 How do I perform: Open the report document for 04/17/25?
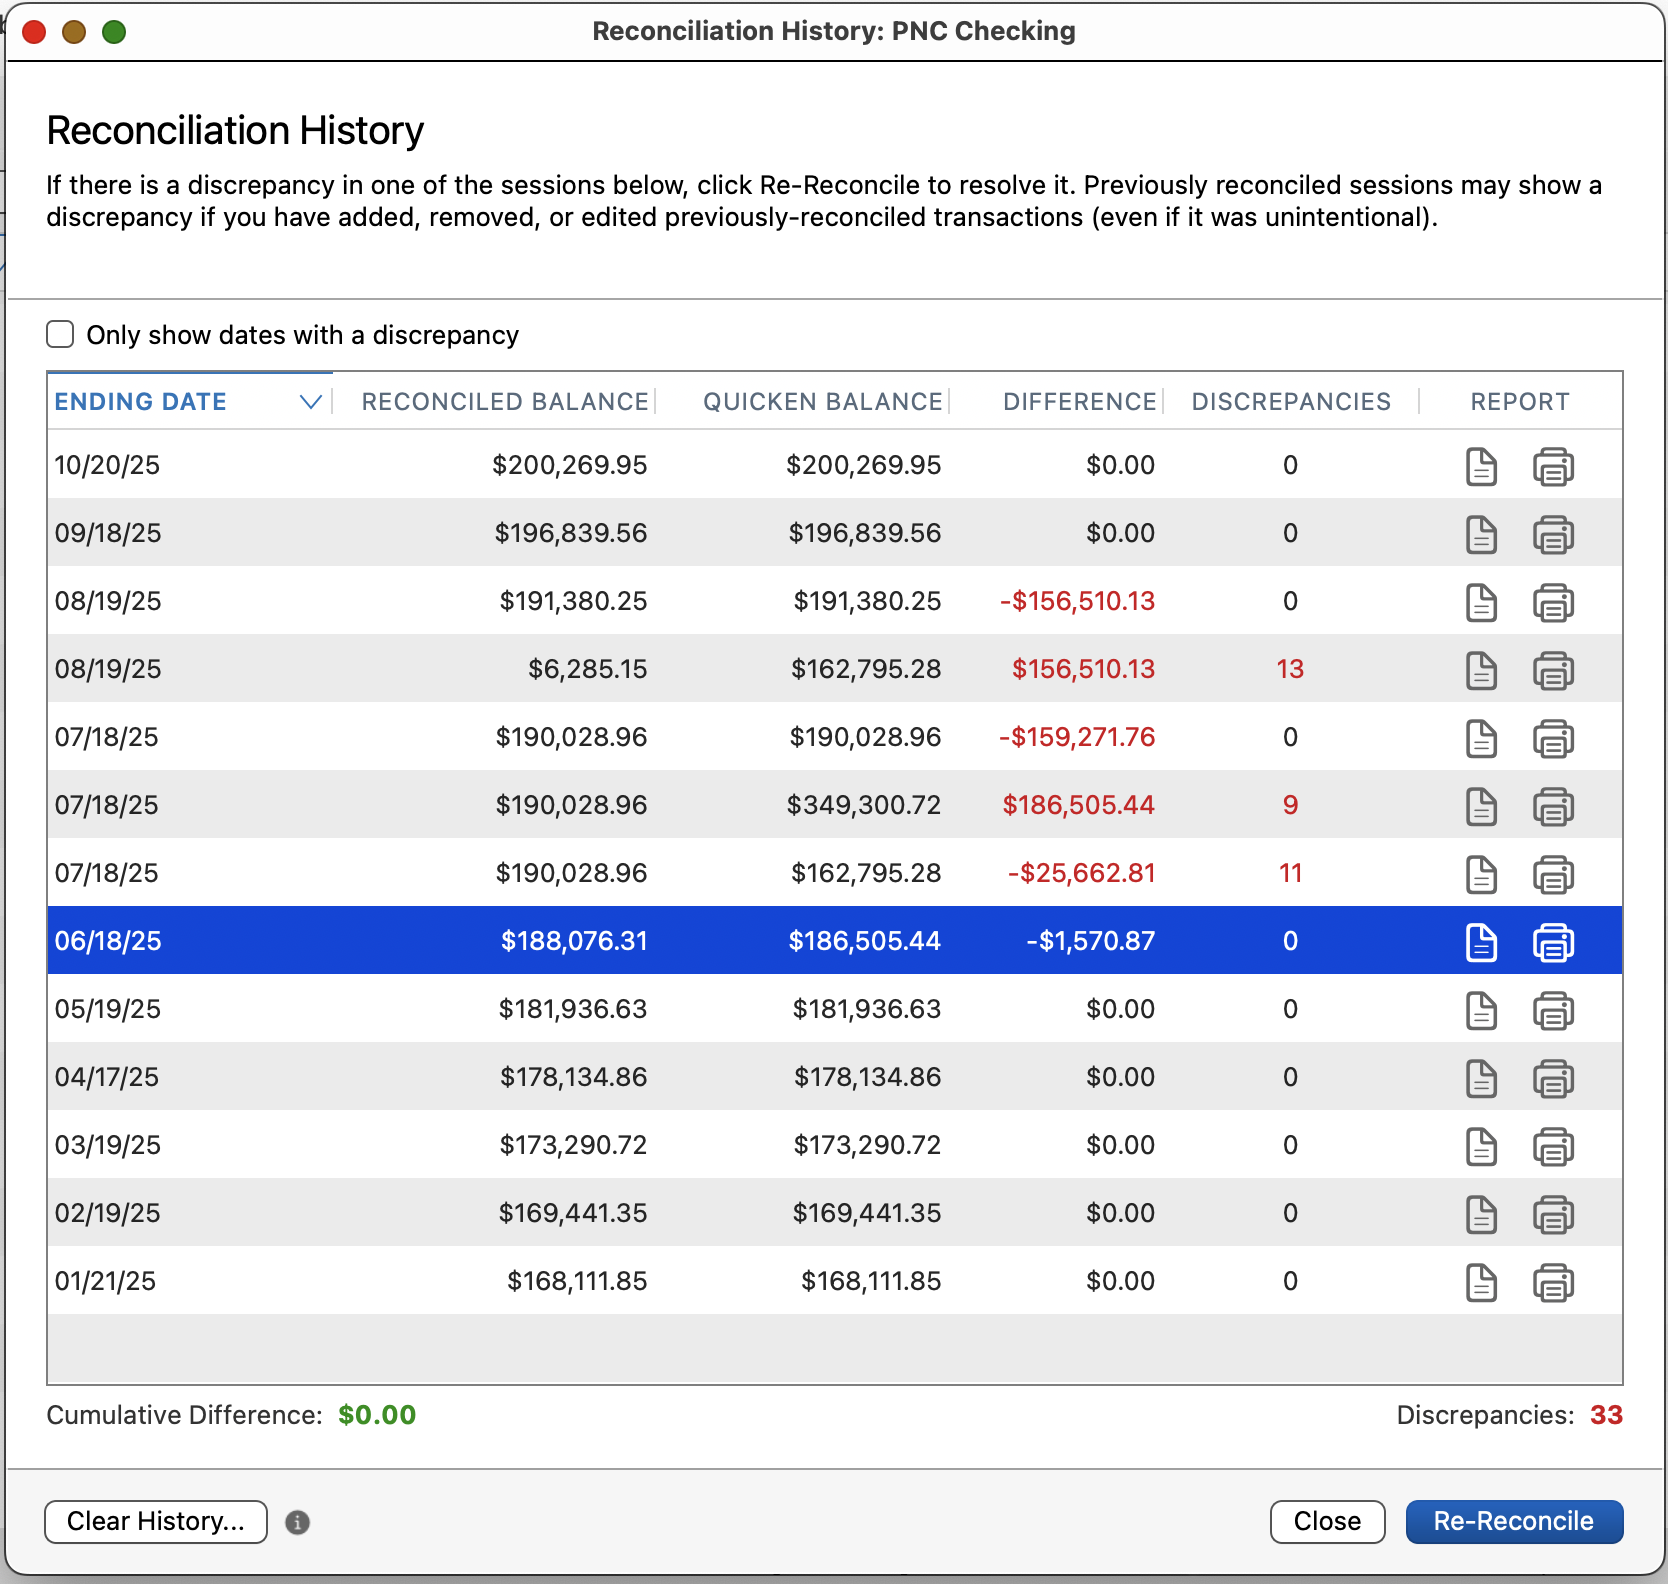coord(1481,1078)
